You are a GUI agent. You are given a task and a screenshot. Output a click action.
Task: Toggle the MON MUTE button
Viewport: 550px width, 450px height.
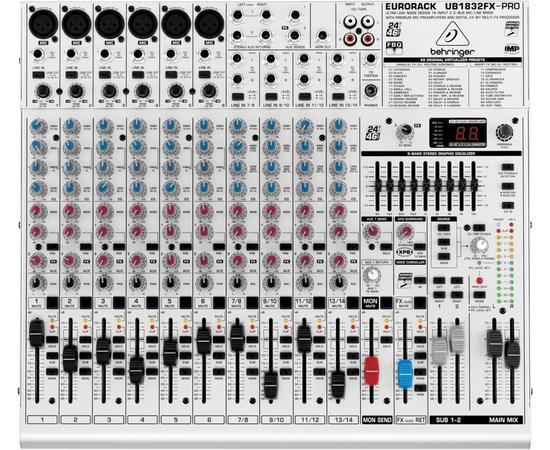click(x=386, y=302)
